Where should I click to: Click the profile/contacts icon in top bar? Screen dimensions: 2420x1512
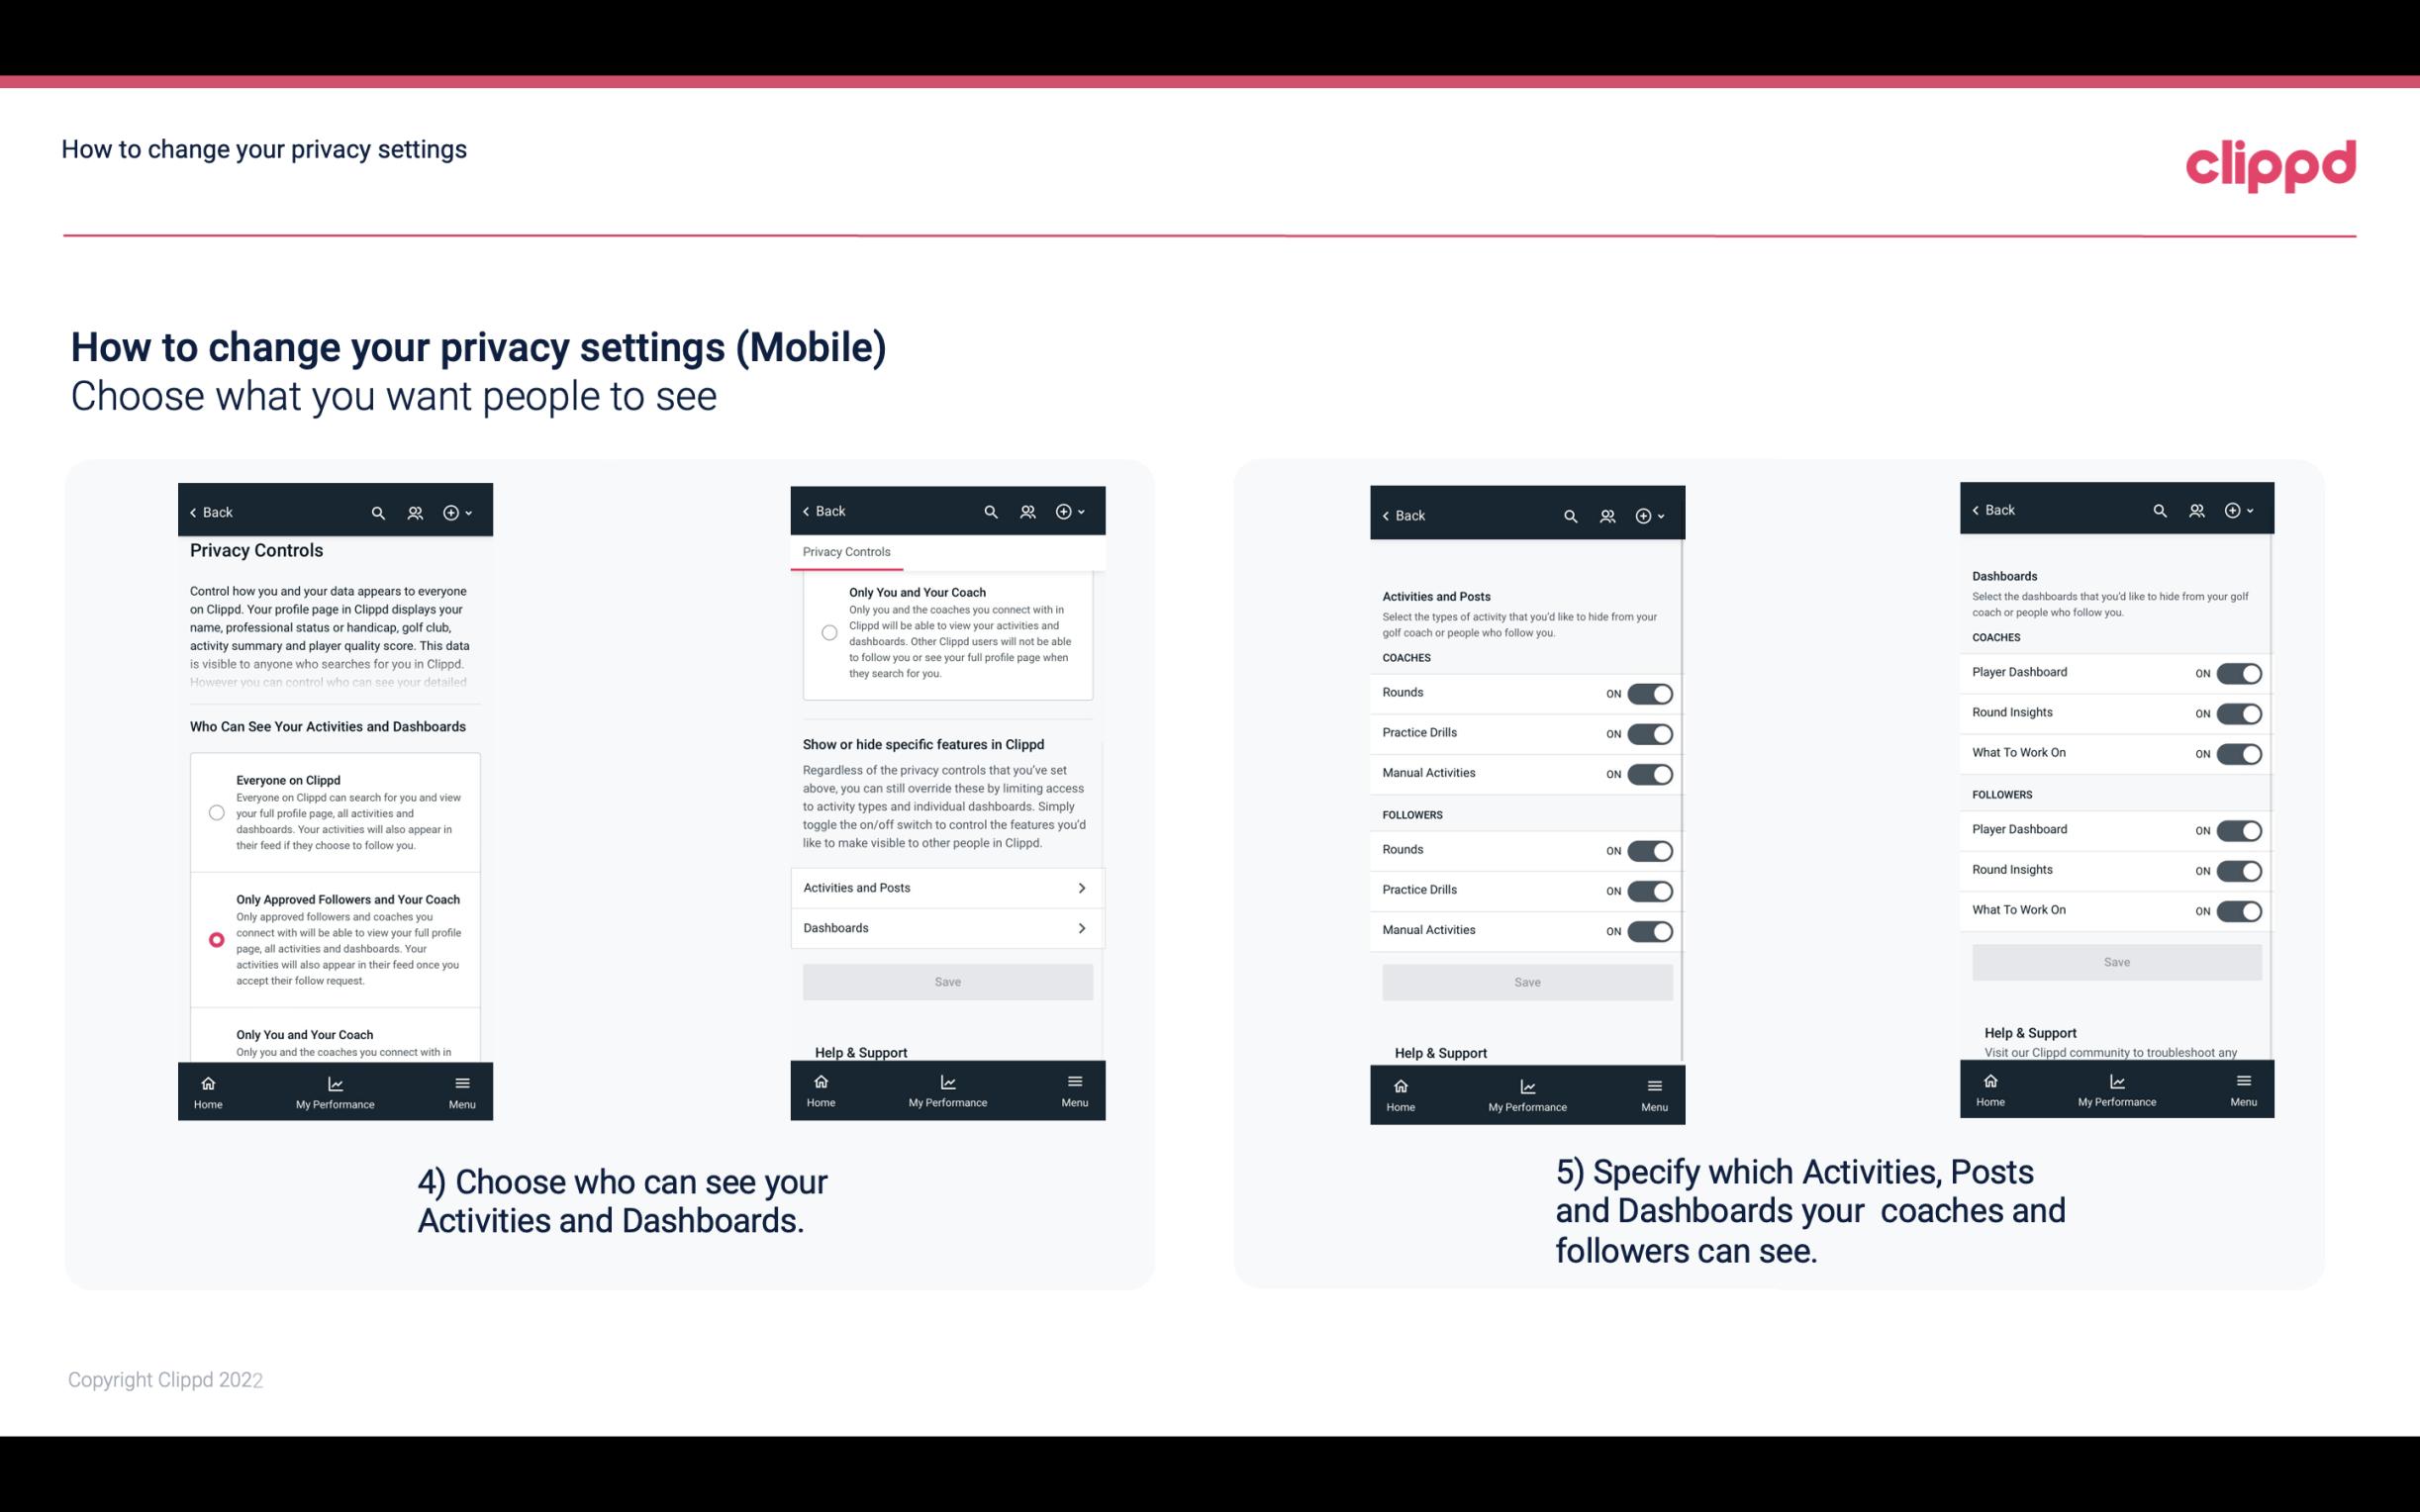[415, 513]
